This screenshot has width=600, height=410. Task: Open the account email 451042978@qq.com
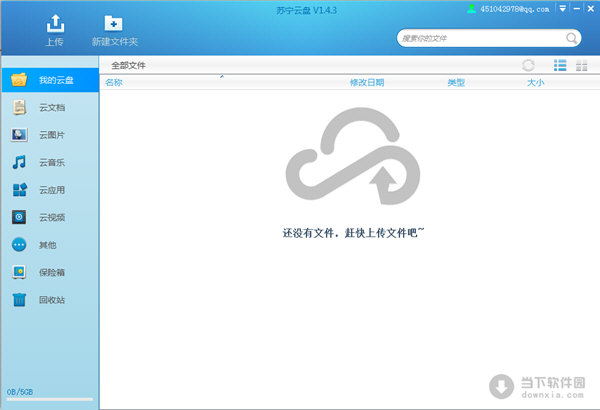click(x=515, y=9)
